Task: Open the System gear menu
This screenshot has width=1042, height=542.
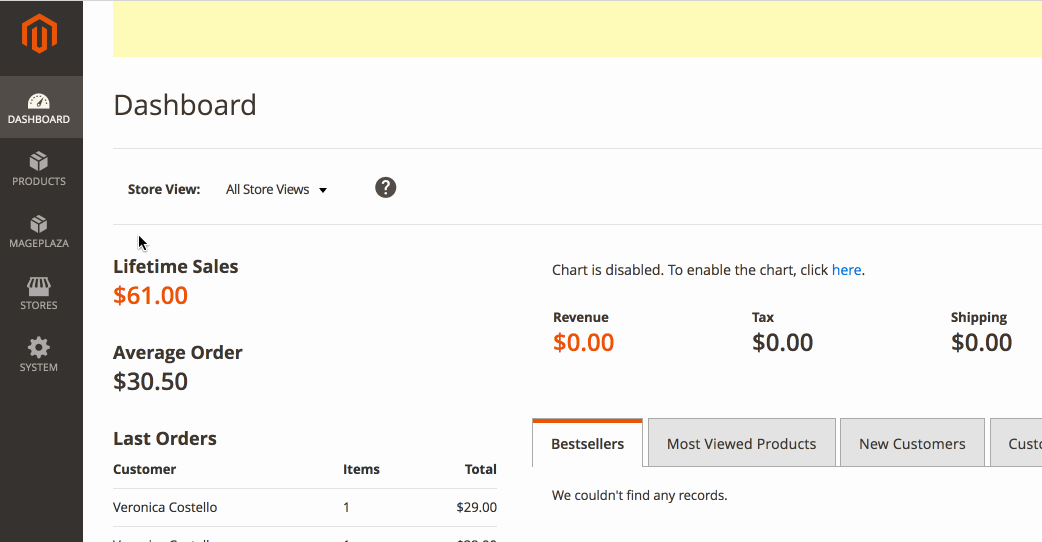Action: 41,355
